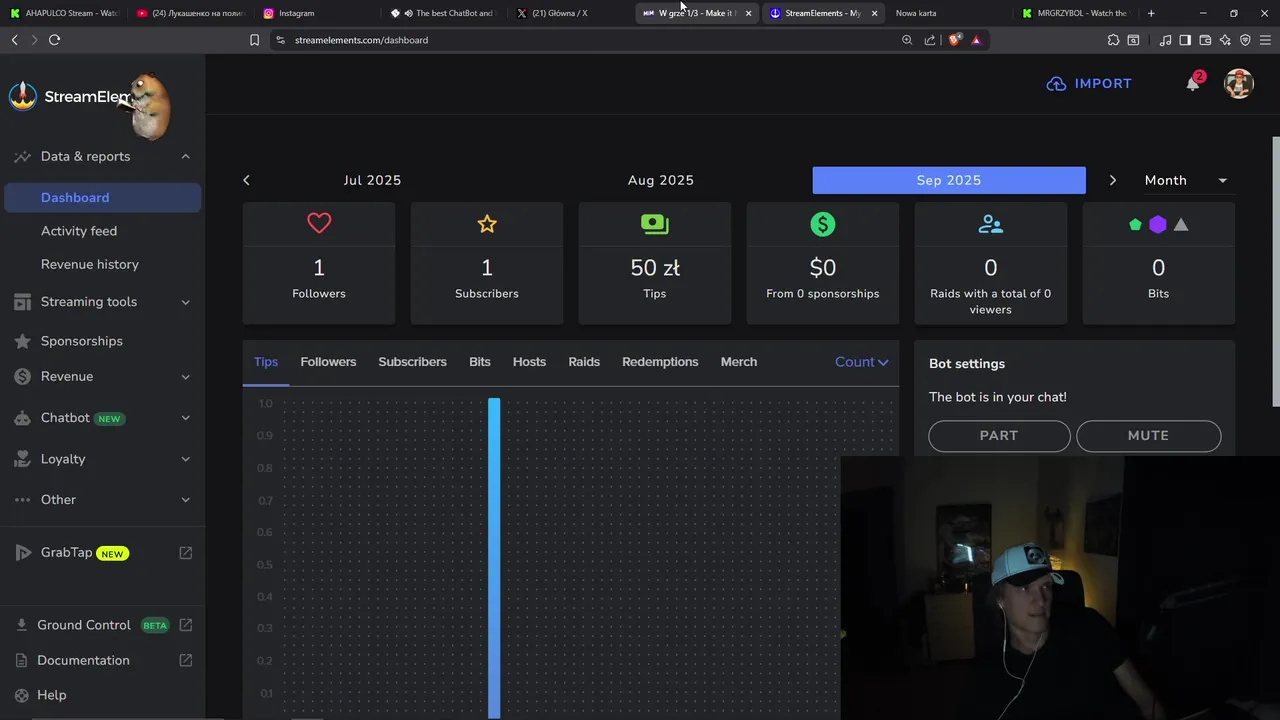1280x720 pixels.
Task: Go back in browser history
Action: (14, 40)
